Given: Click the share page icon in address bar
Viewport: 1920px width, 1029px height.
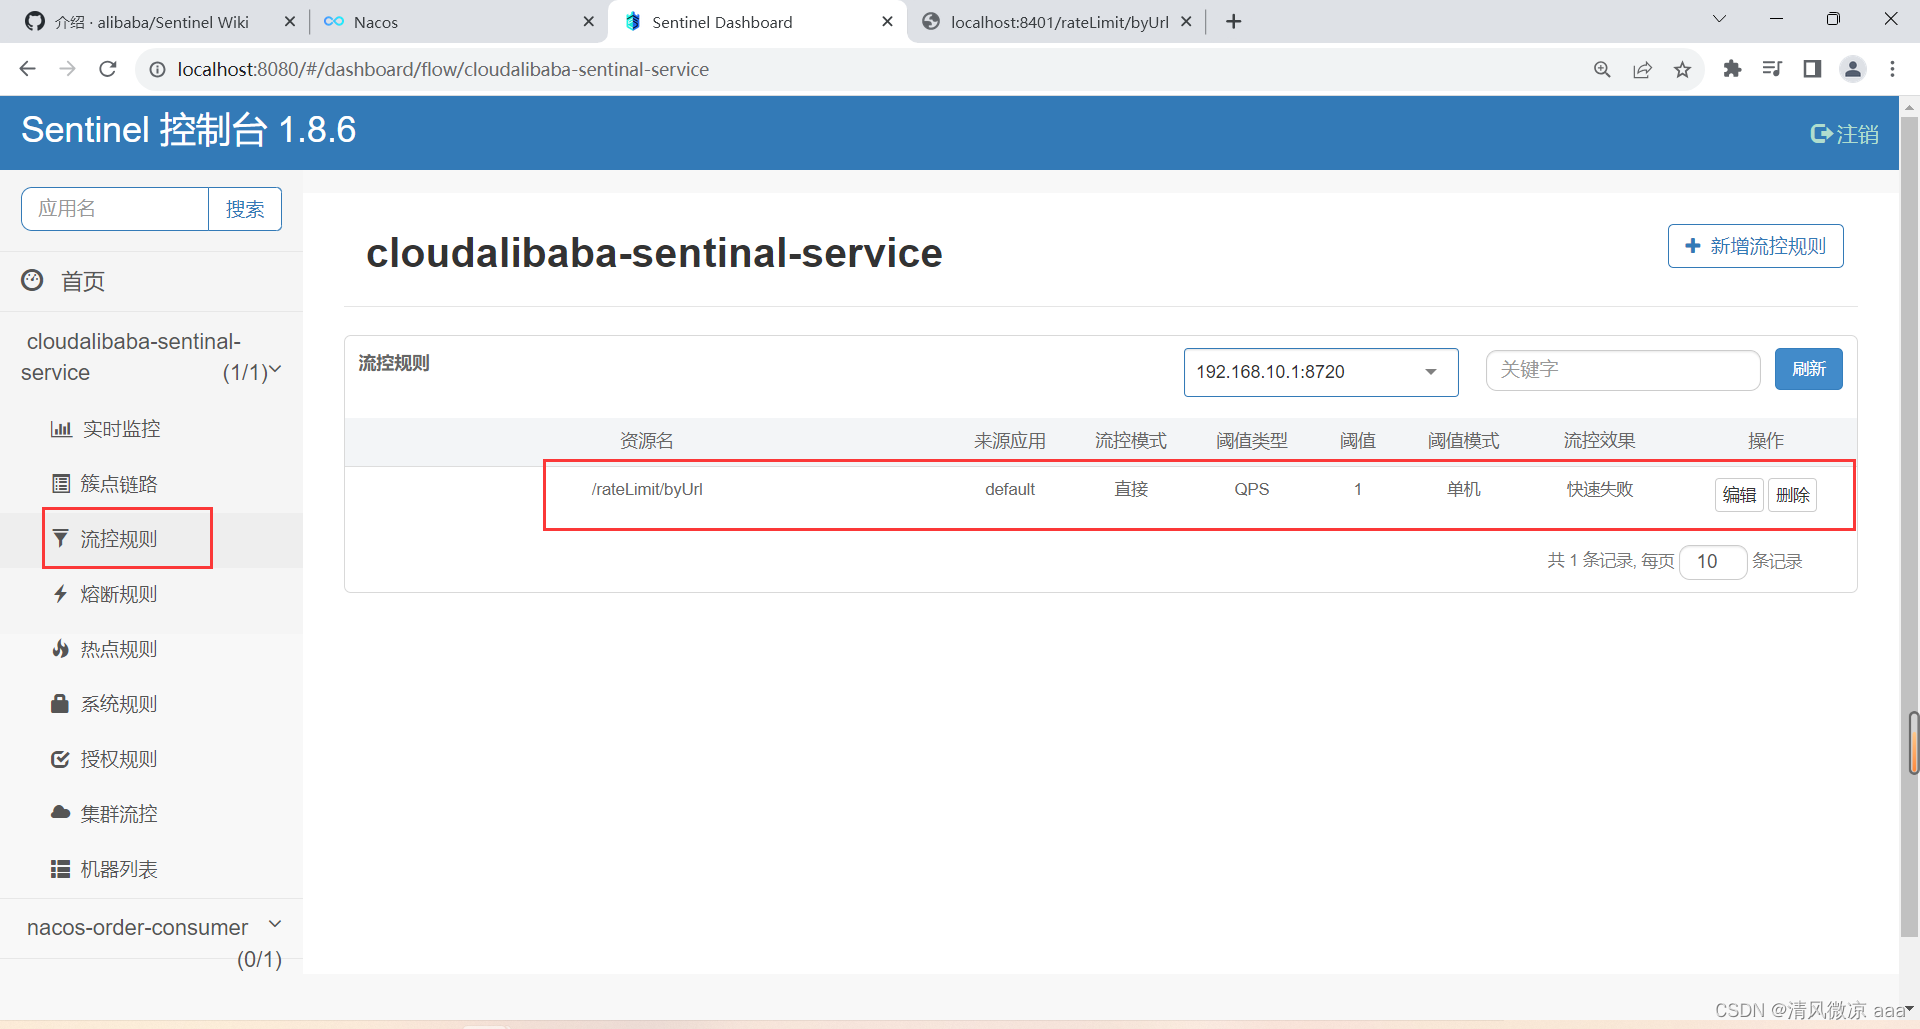Looking at the screenshot, I should (x=1642, y=69).
